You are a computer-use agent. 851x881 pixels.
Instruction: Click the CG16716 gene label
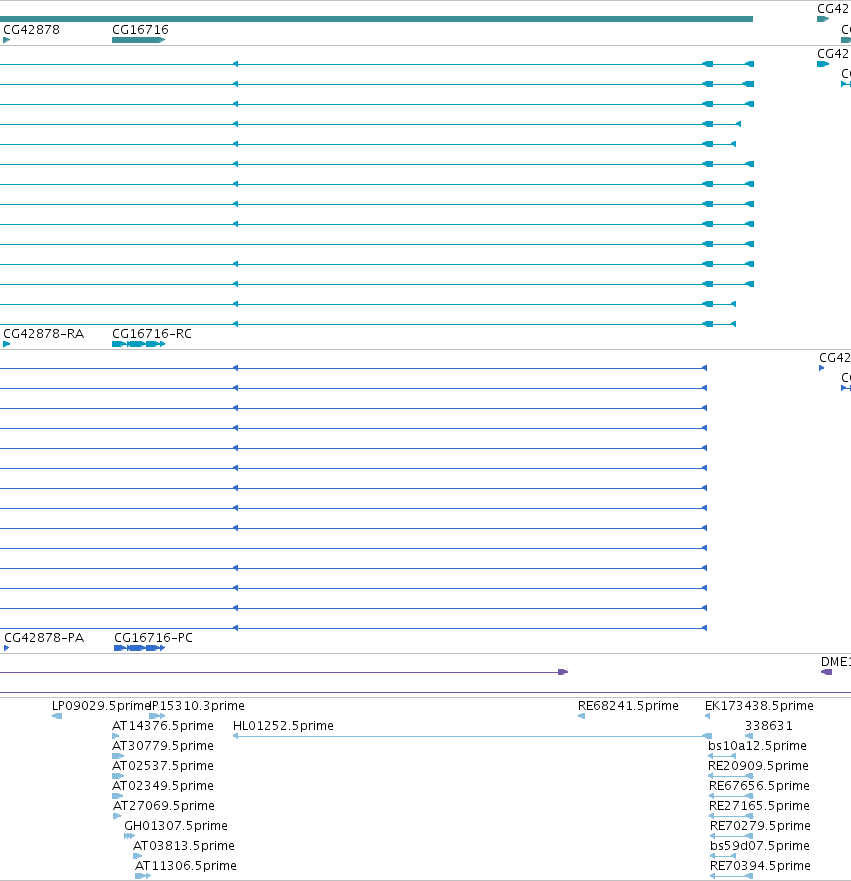(140, 30)
